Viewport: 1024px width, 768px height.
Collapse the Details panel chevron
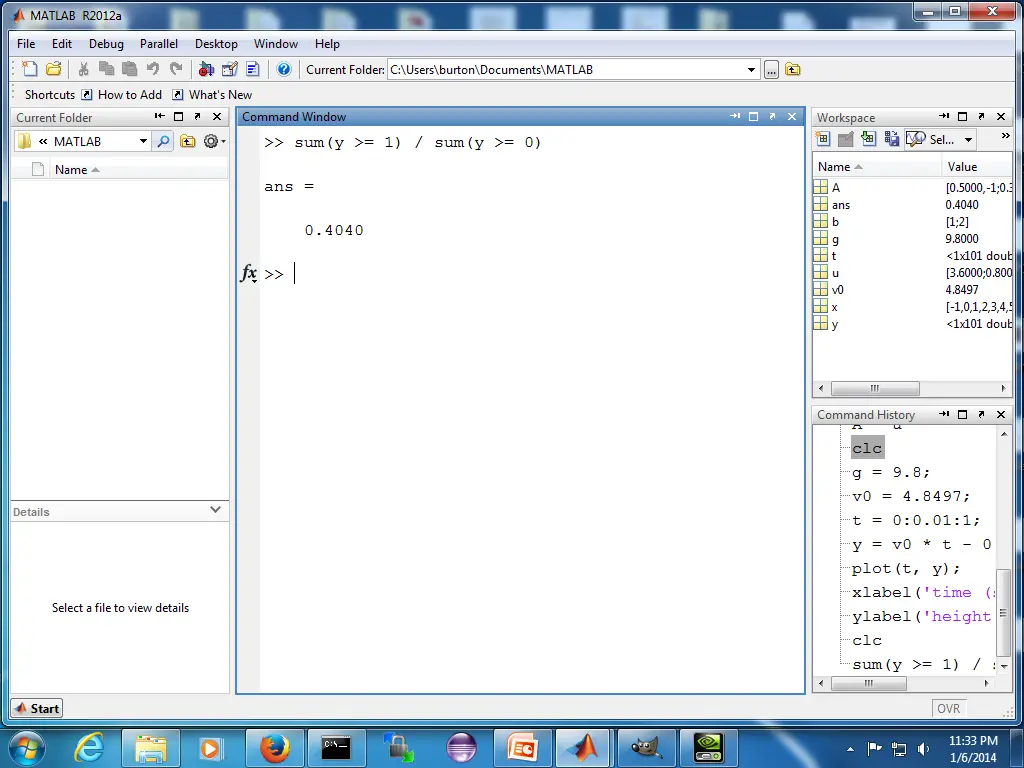point(216,509)
